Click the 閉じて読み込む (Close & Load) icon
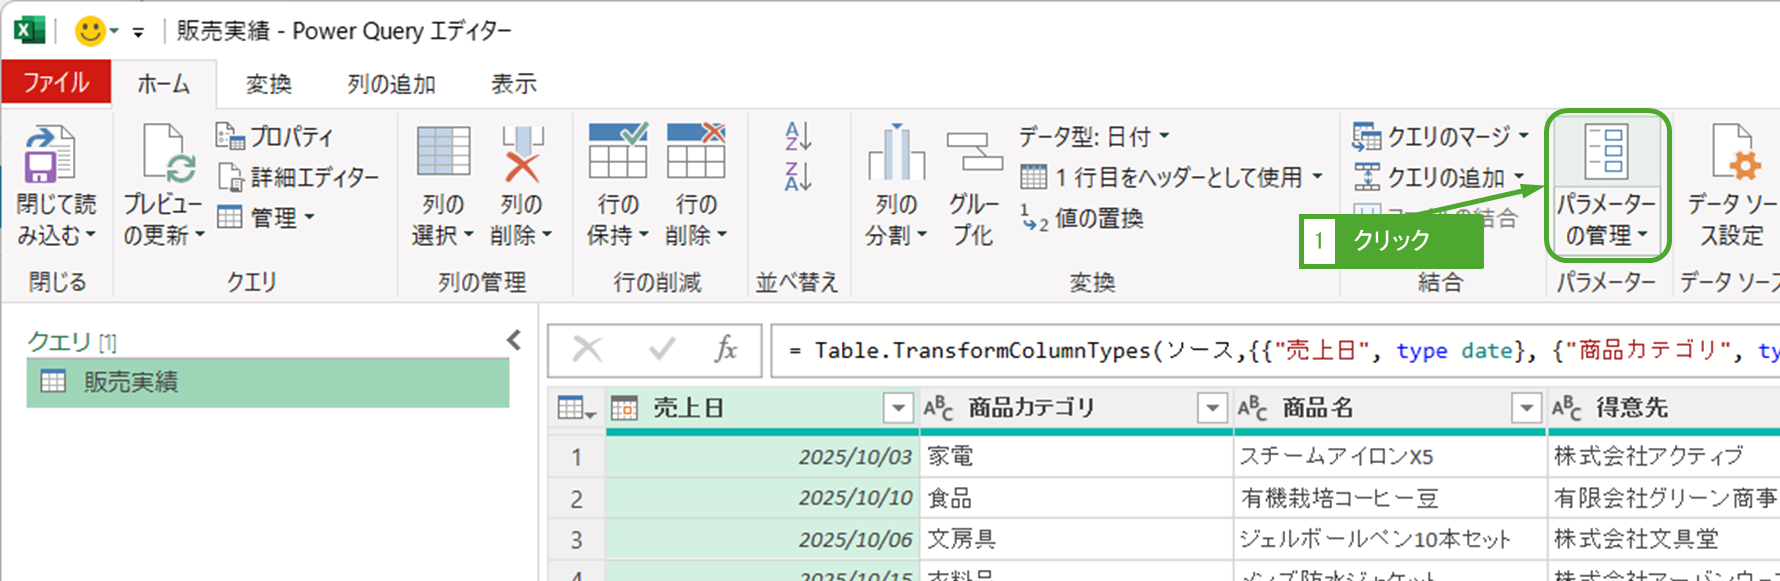The height and width of the screenshot is (581, 1780). point(50,155)
